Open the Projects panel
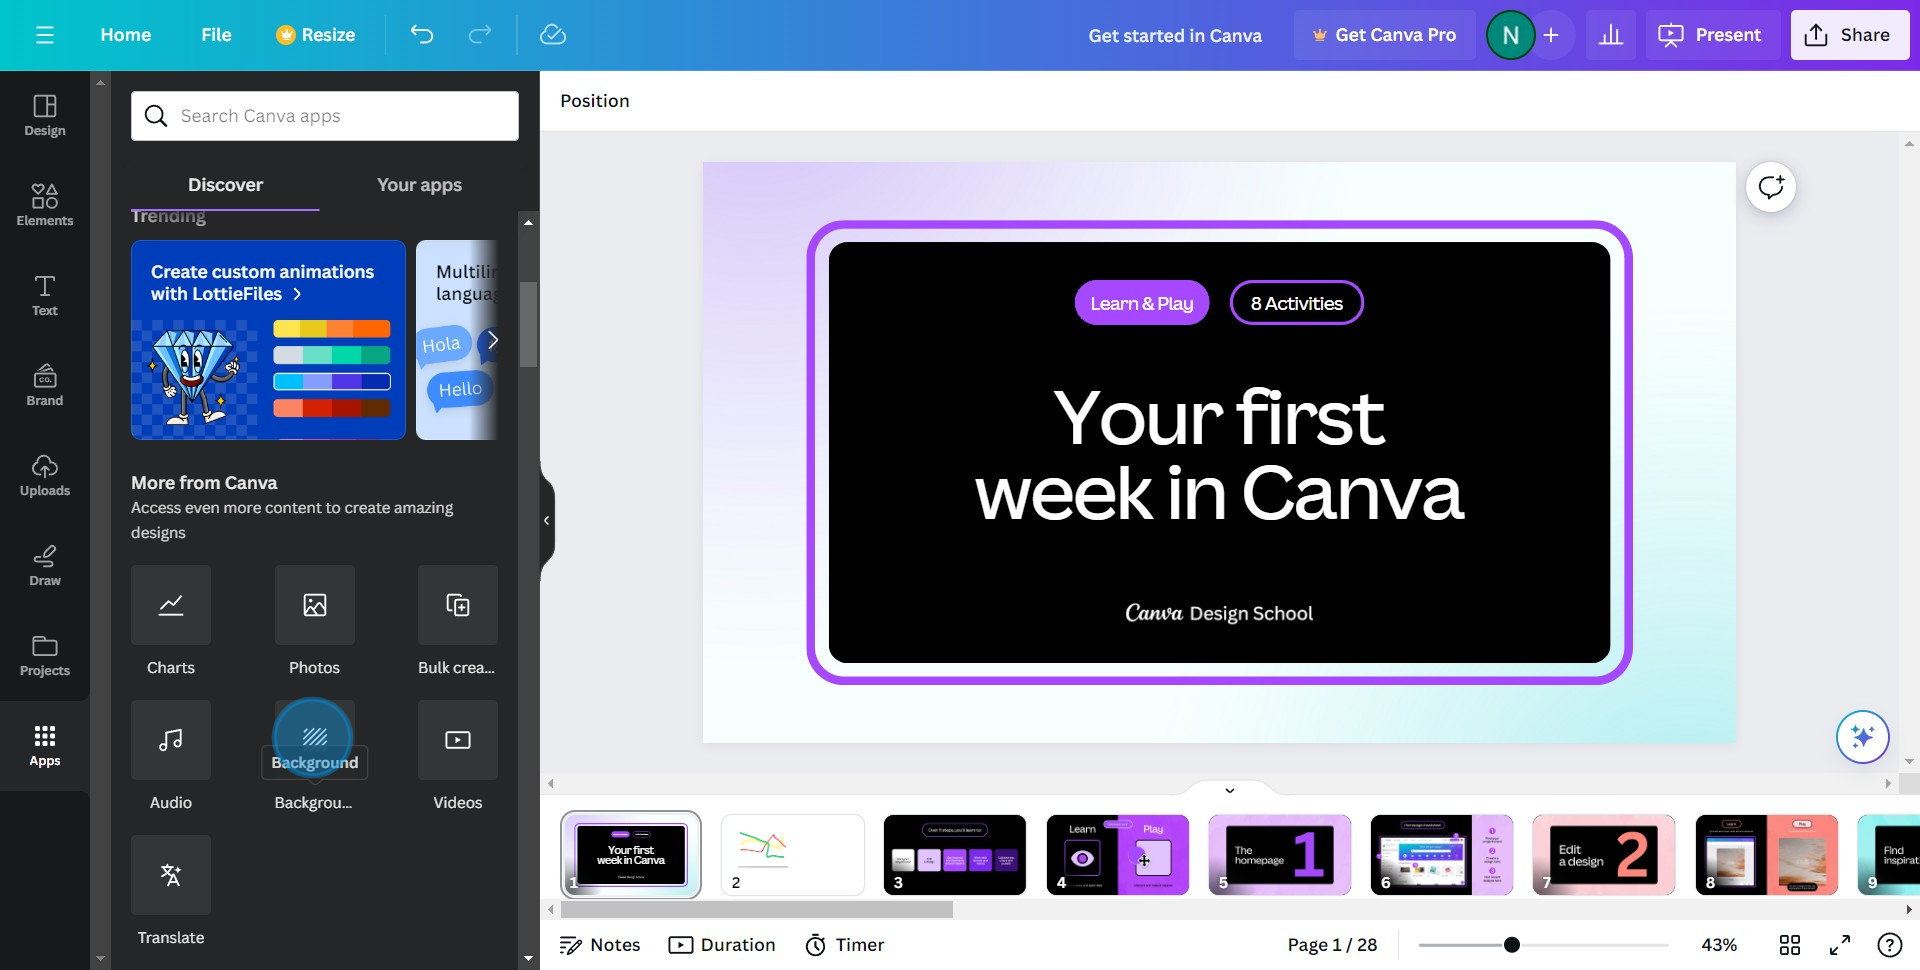 coord(45,656)
